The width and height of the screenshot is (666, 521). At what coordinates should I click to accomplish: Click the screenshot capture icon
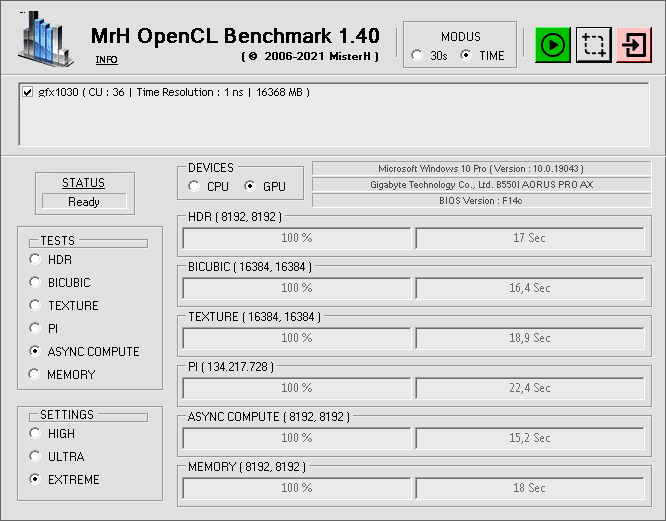click(x=593, y=45)
